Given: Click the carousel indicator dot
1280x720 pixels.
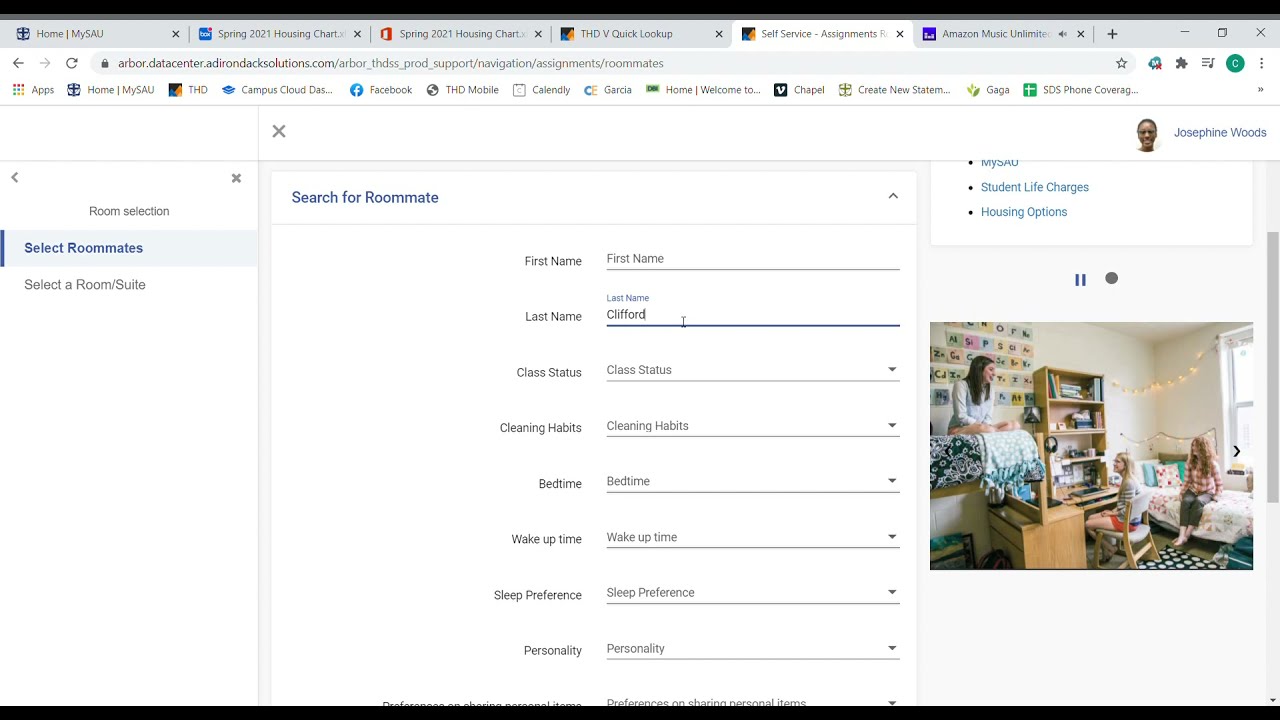Looking at the screenshot, I should 1111,279.
